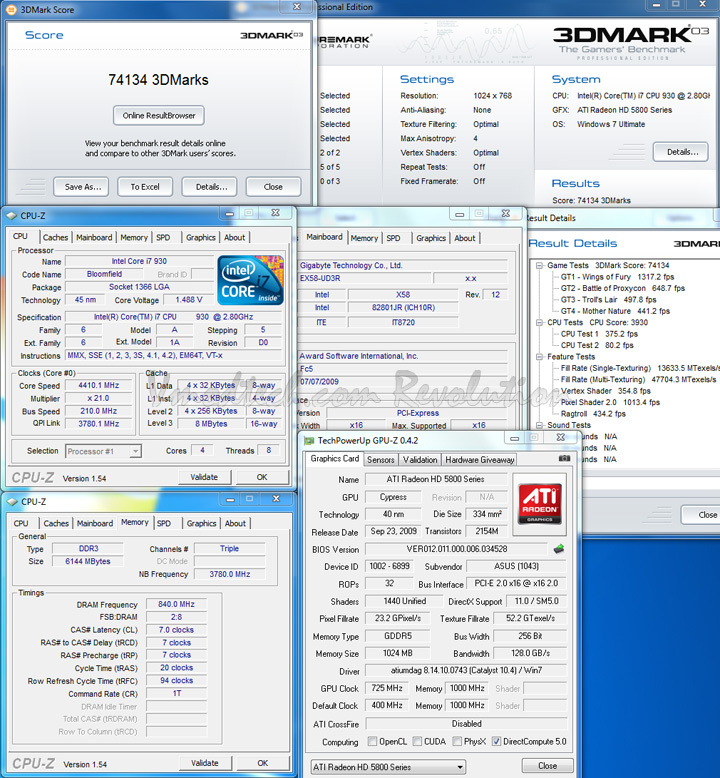Image resolution: width=720 pixels, height=778 pixels.
Task: Open Memory tab in middle CPU-Z window
Action: point(364,238)
